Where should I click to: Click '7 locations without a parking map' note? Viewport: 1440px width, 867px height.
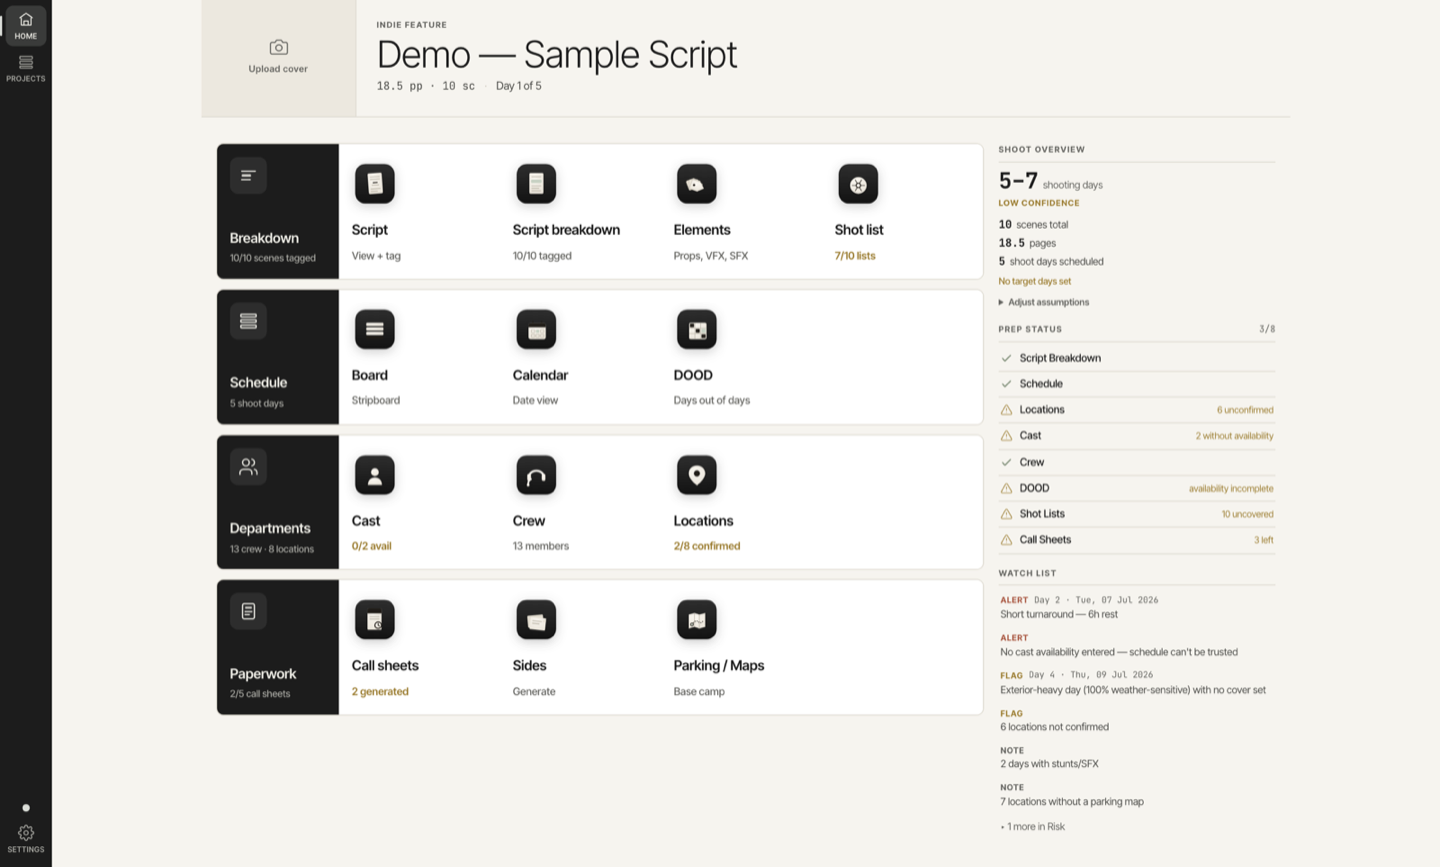point(1072,802)
